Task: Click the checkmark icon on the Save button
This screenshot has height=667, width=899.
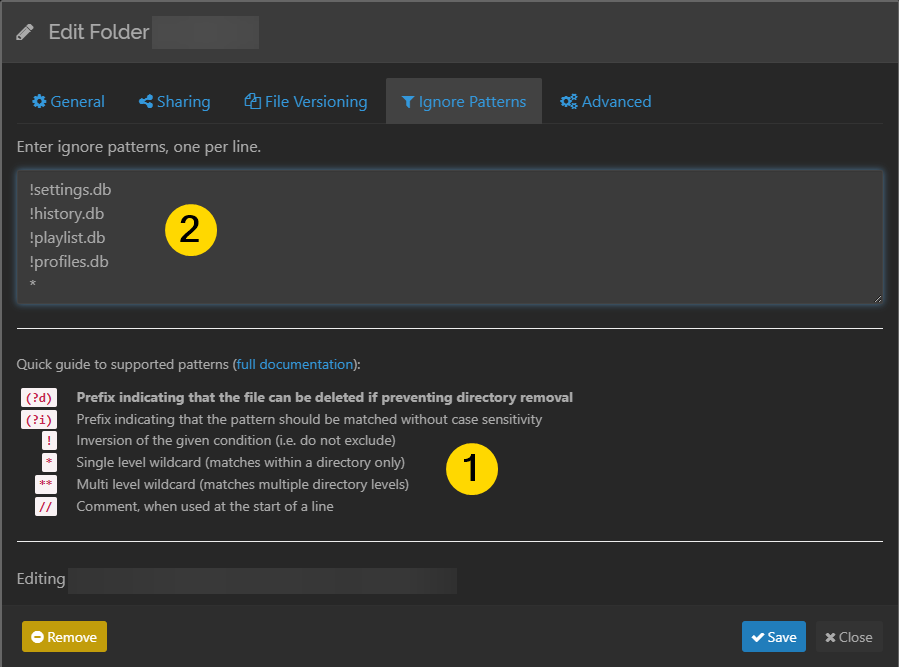Action: coord(758,637)
